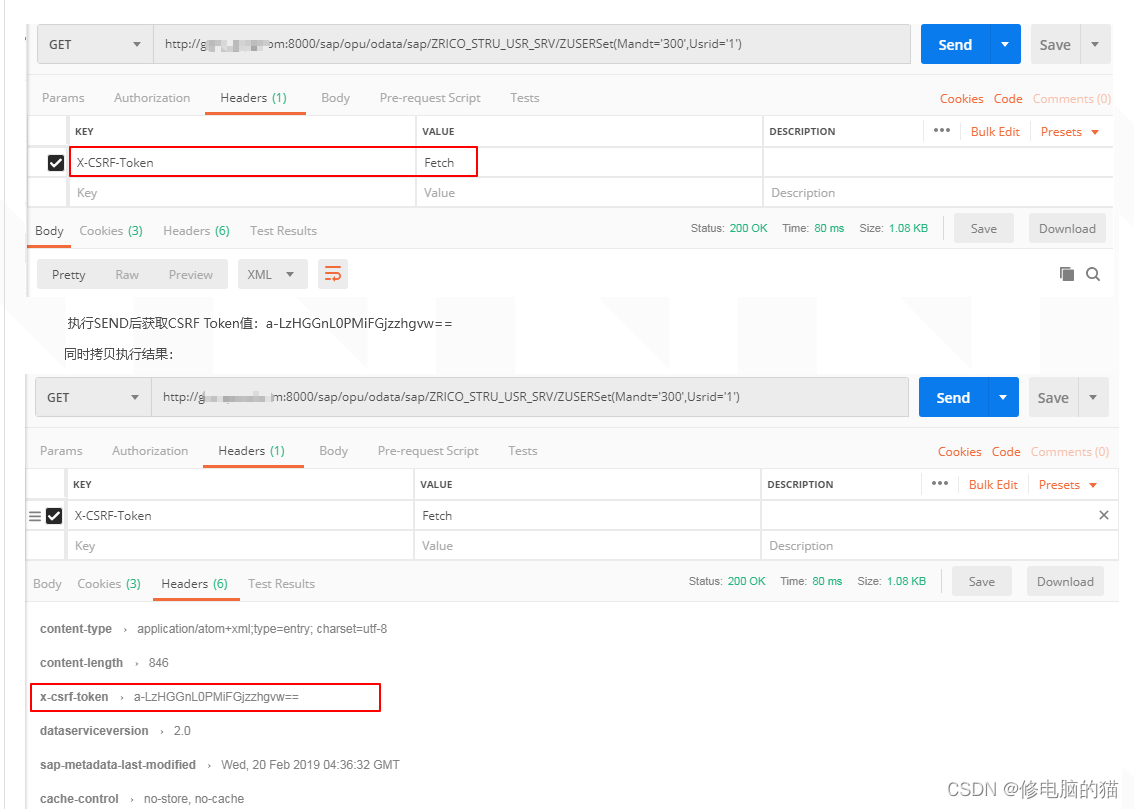Toggle line wrapping in the response viewer
The height and width of the screenshot is (809, 1134).
click(333, 273)
